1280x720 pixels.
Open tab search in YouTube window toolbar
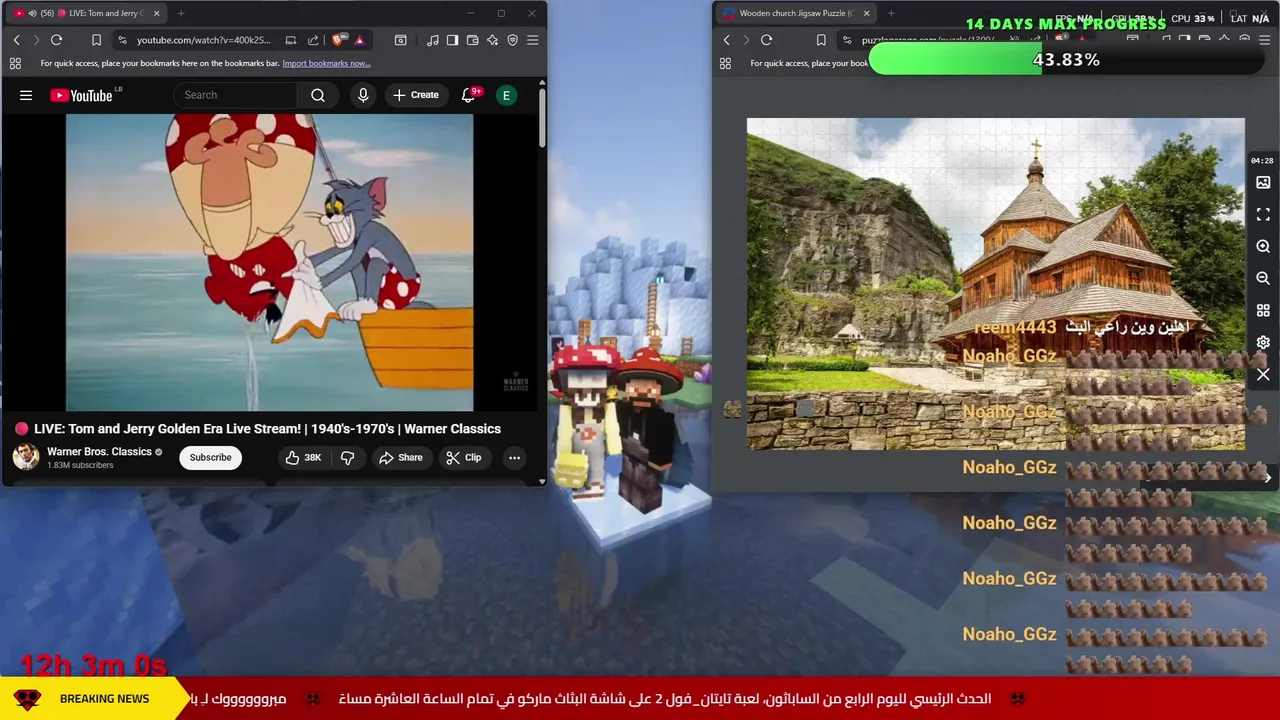point(400,40)
